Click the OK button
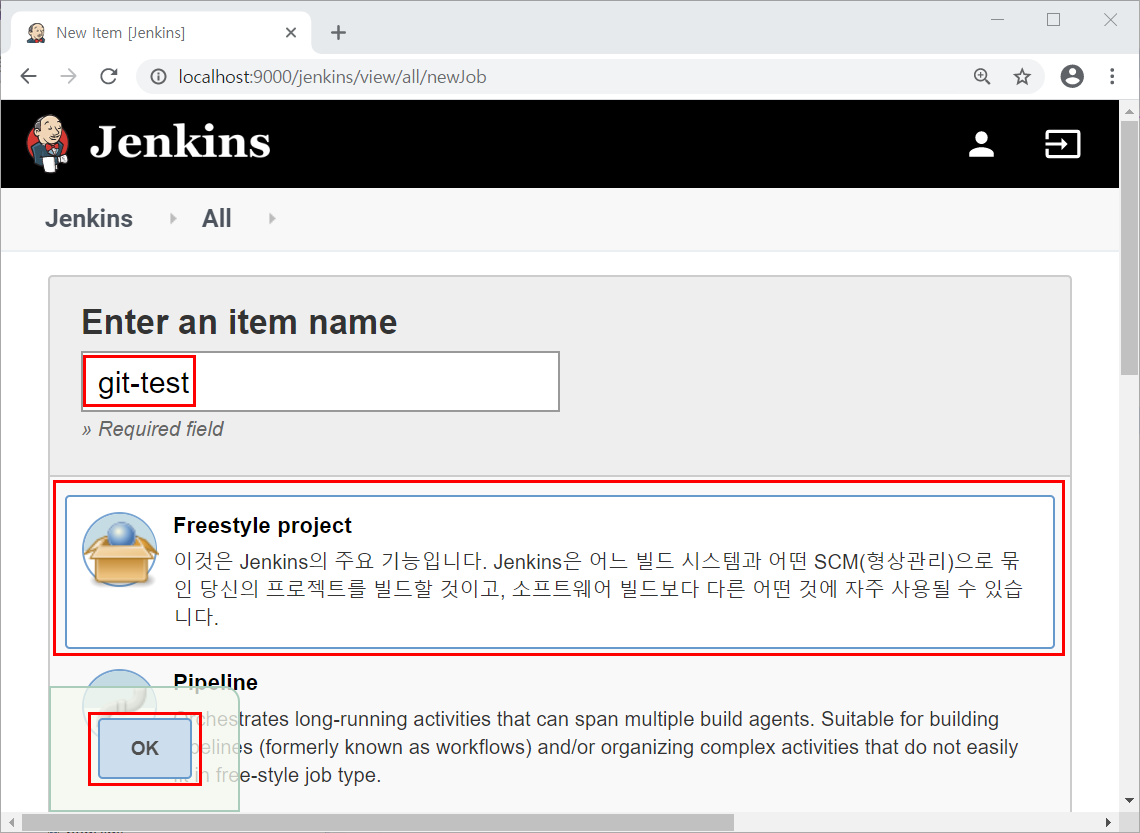 click(145, 748)
